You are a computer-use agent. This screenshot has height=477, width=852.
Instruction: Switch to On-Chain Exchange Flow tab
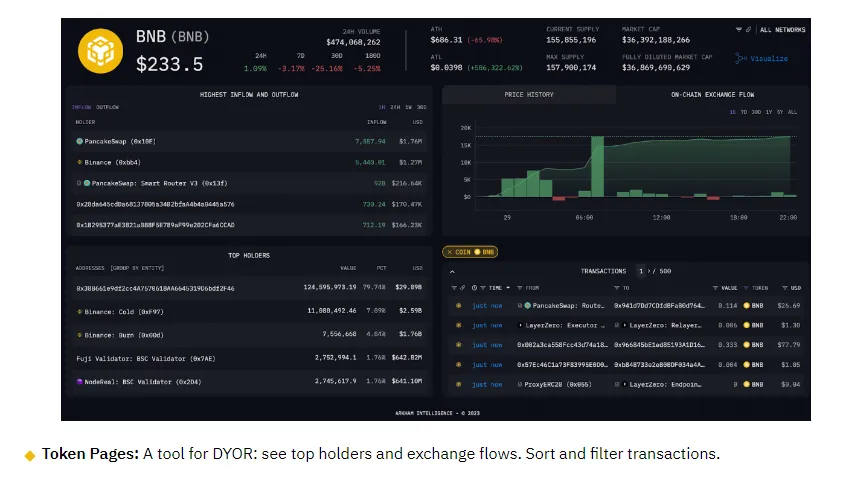pos(712,95)
